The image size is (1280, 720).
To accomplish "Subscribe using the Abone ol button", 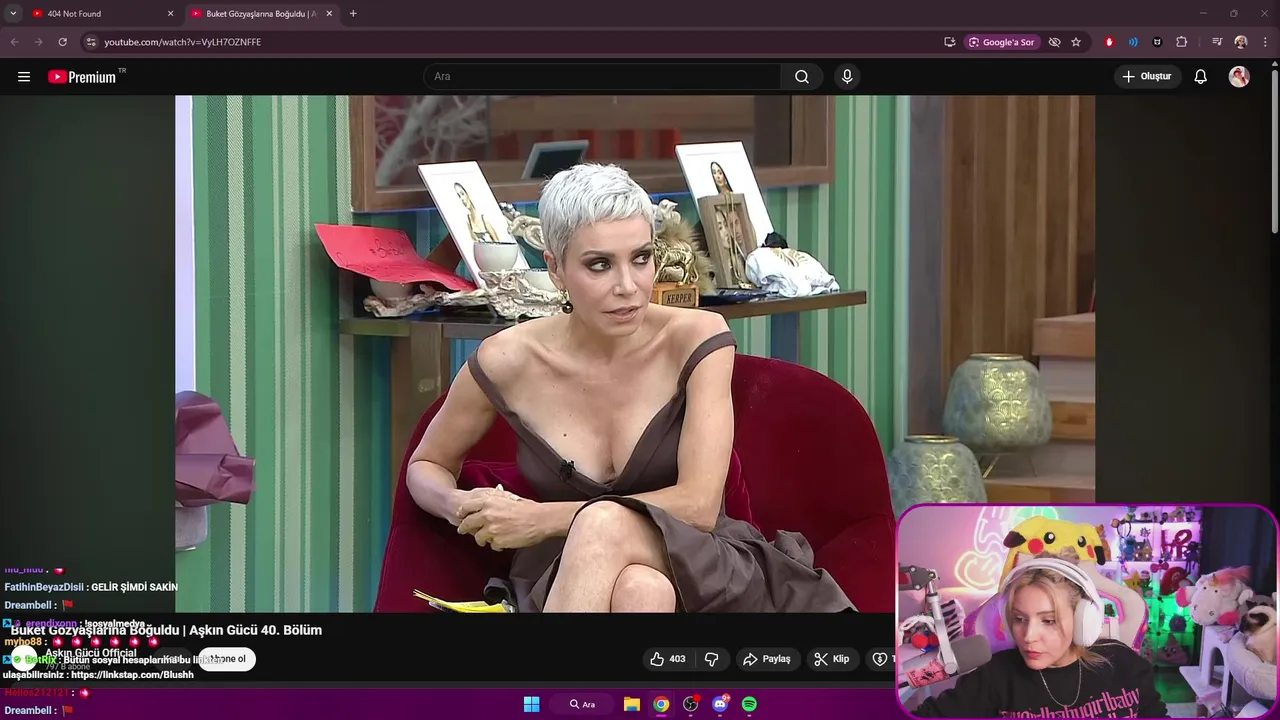I will [227, 659].
